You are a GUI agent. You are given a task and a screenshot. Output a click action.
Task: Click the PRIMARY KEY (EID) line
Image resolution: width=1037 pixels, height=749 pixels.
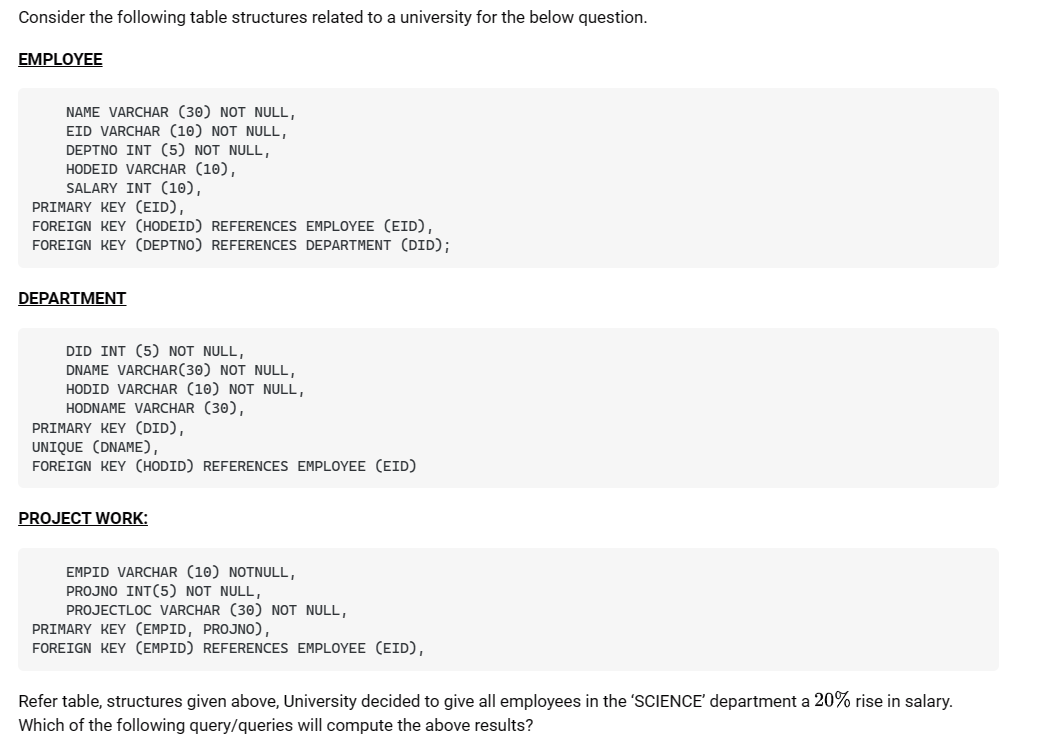point(108,207)
